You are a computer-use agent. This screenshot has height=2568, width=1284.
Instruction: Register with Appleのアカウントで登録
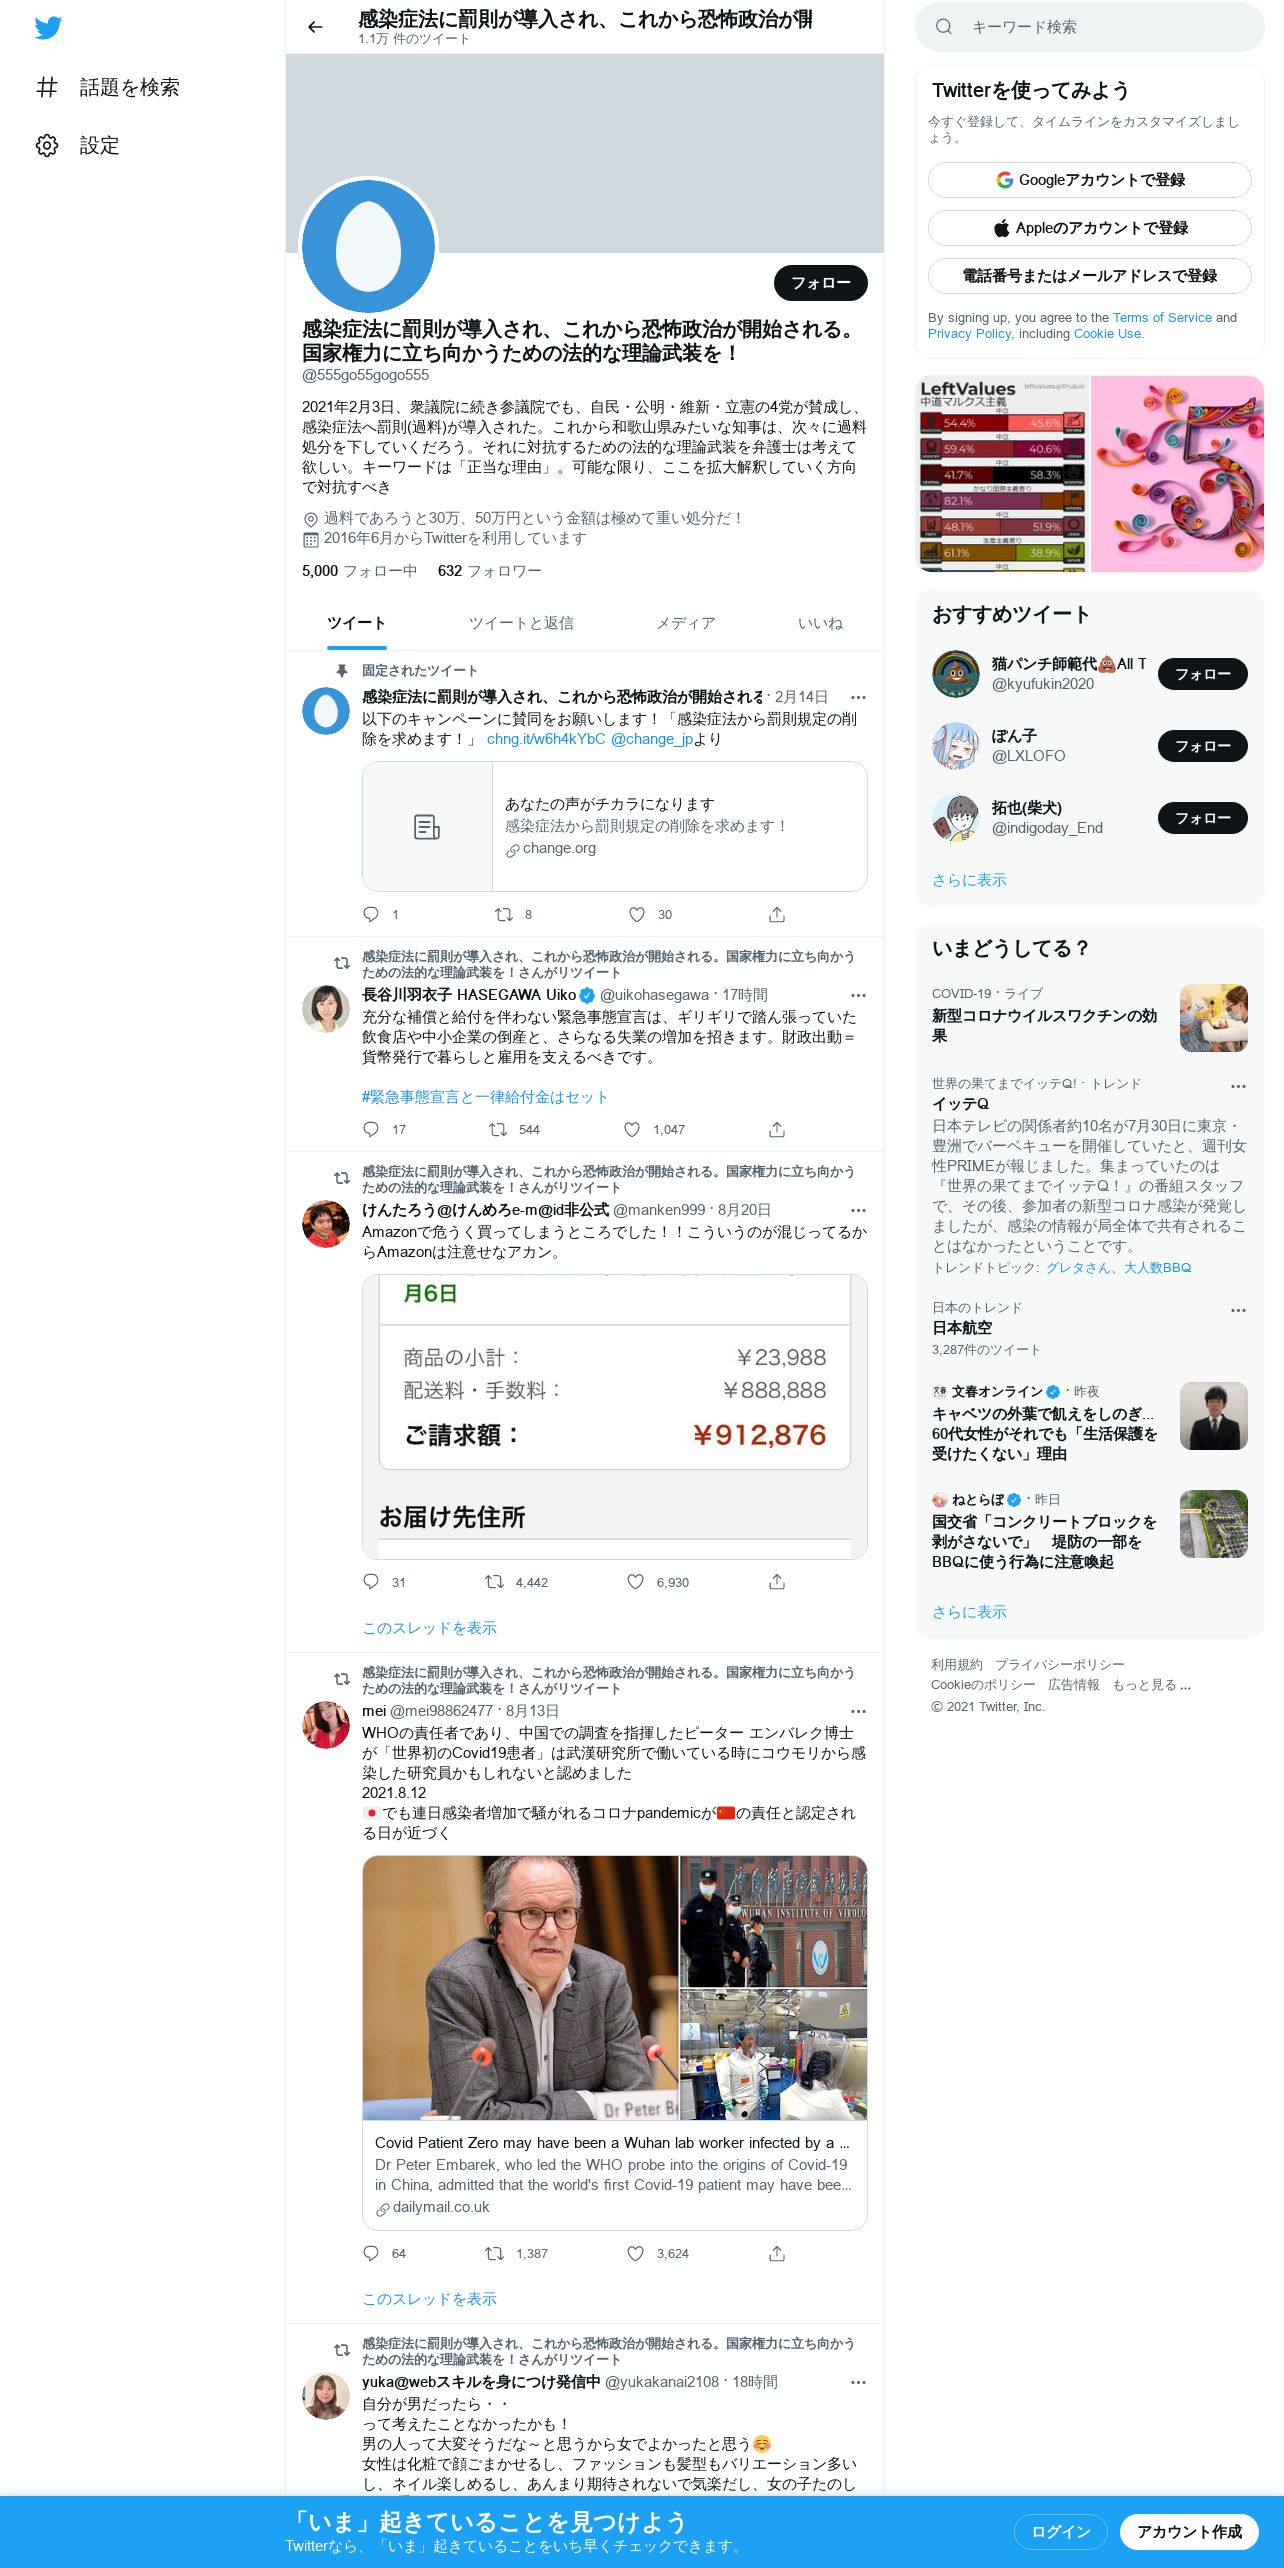click(x=1089, y=228)
